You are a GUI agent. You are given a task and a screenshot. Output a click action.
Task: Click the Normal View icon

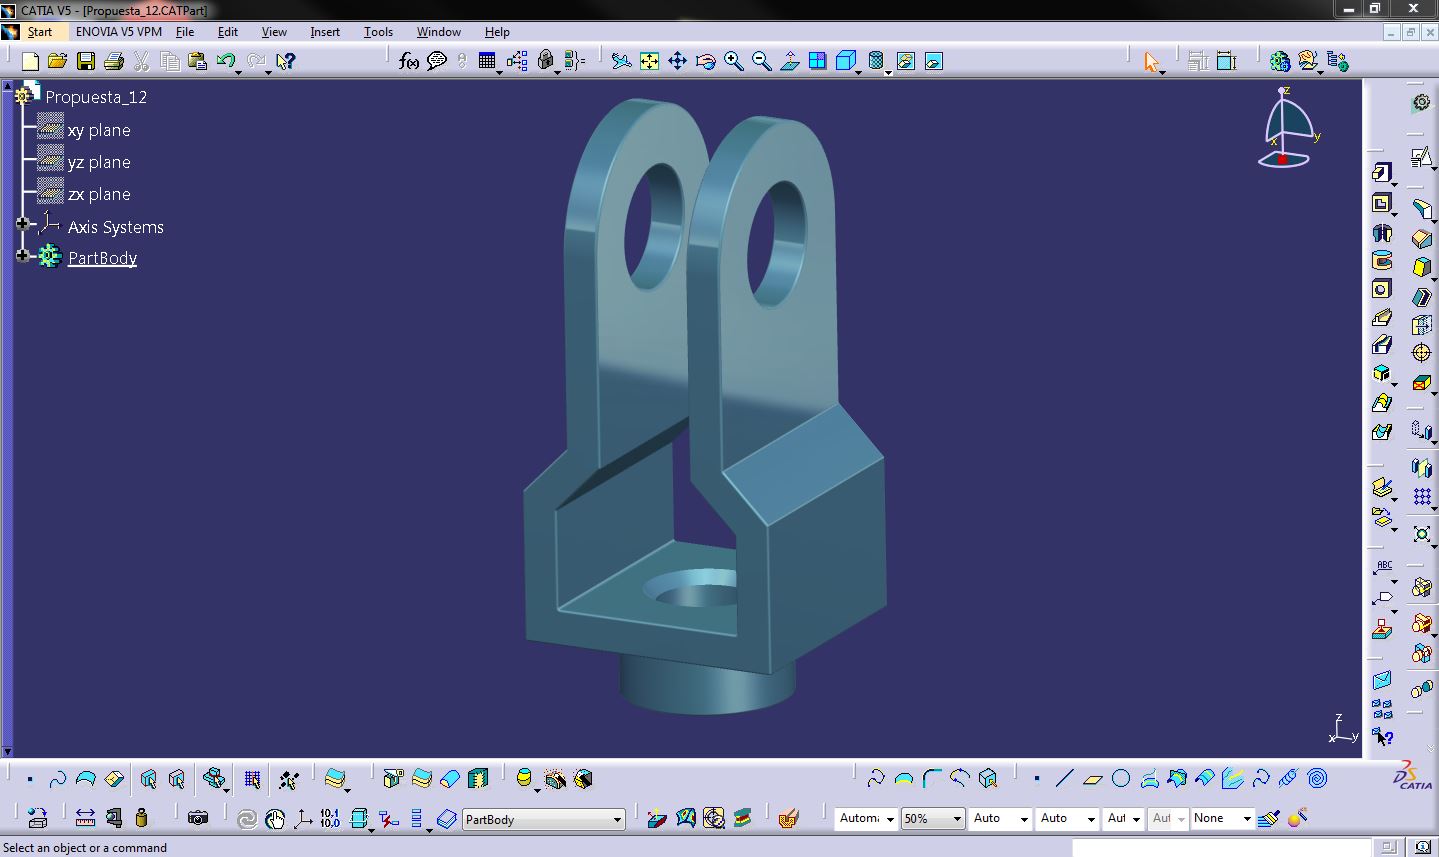tap(789, 61)
